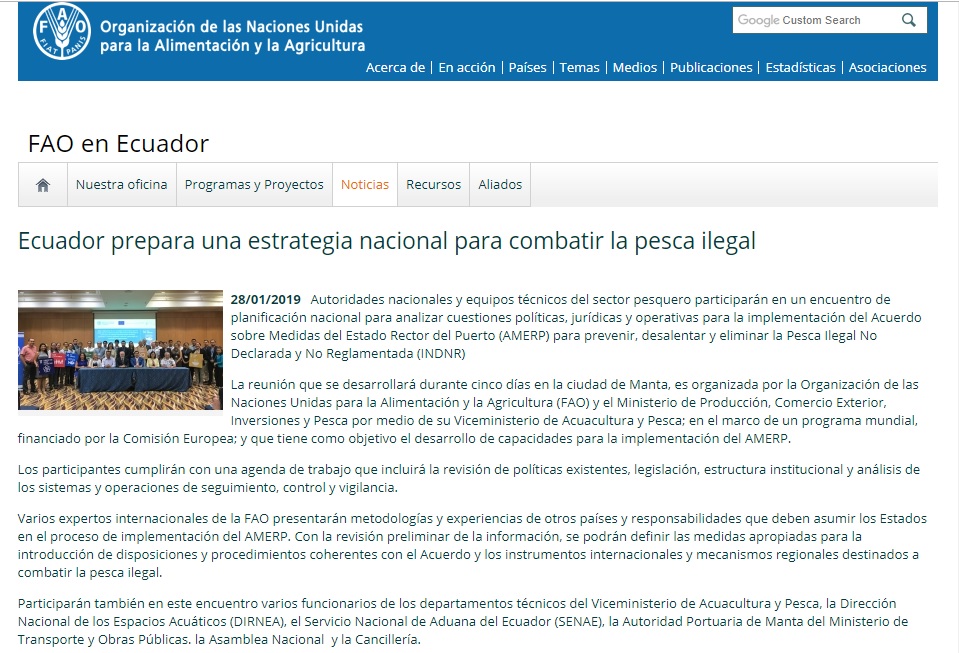The height and width of the screenshot is (653, 959).
Task: Type in the Google Custom Search field
Action: 815,20
